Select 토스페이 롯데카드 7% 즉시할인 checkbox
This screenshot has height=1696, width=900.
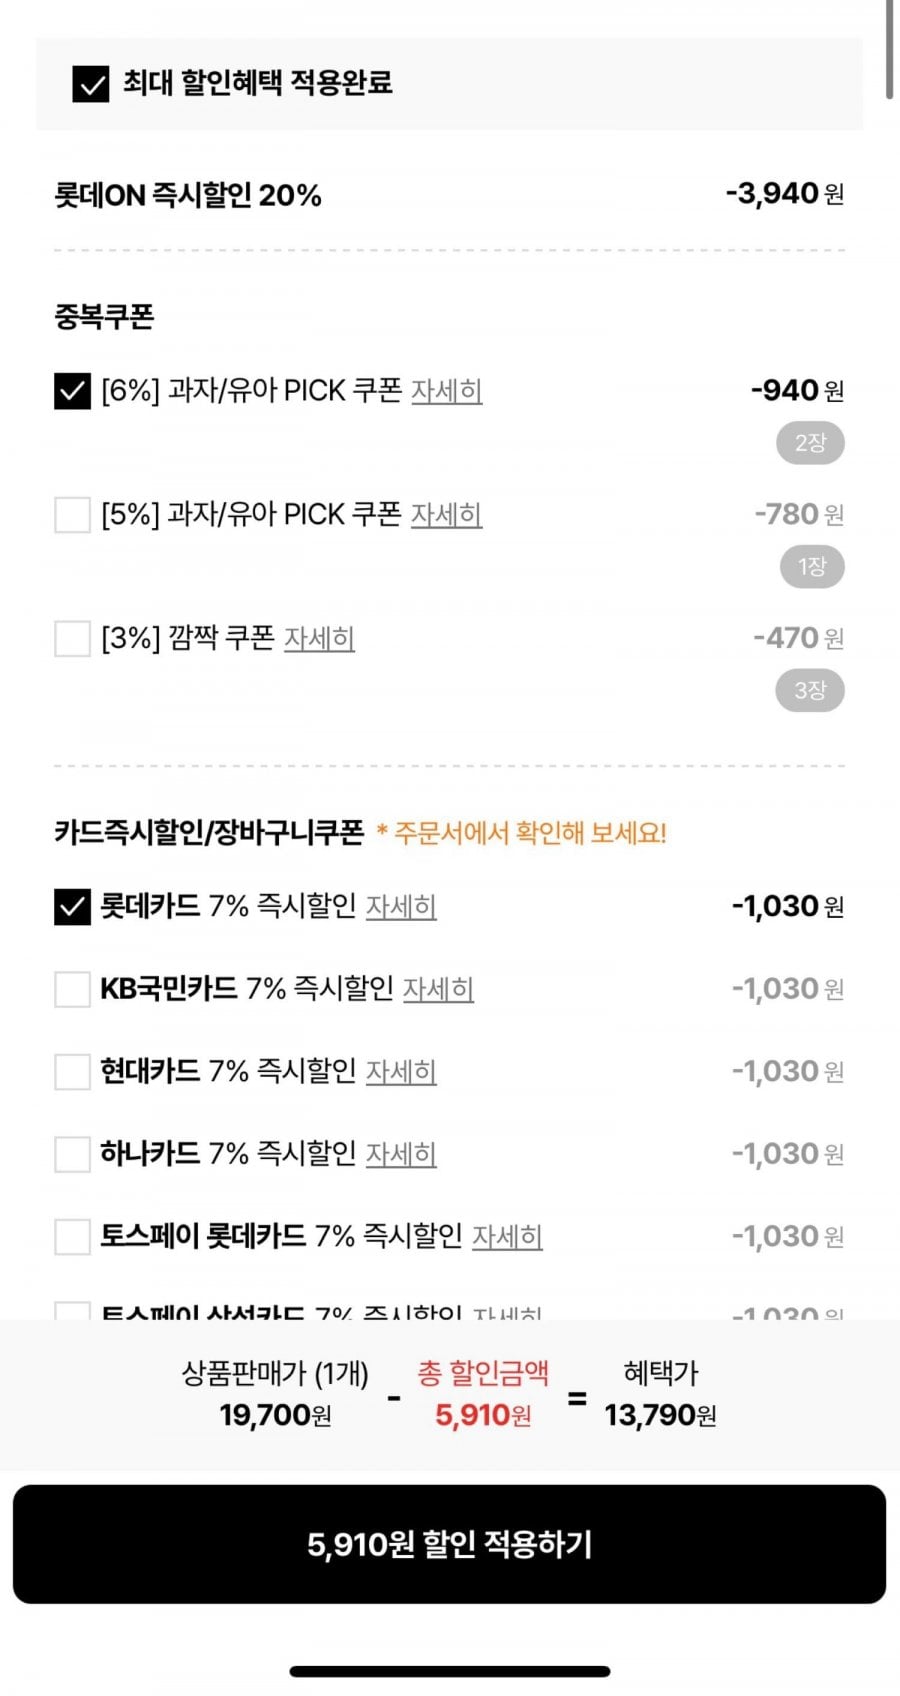click(x=72, y=1237)
